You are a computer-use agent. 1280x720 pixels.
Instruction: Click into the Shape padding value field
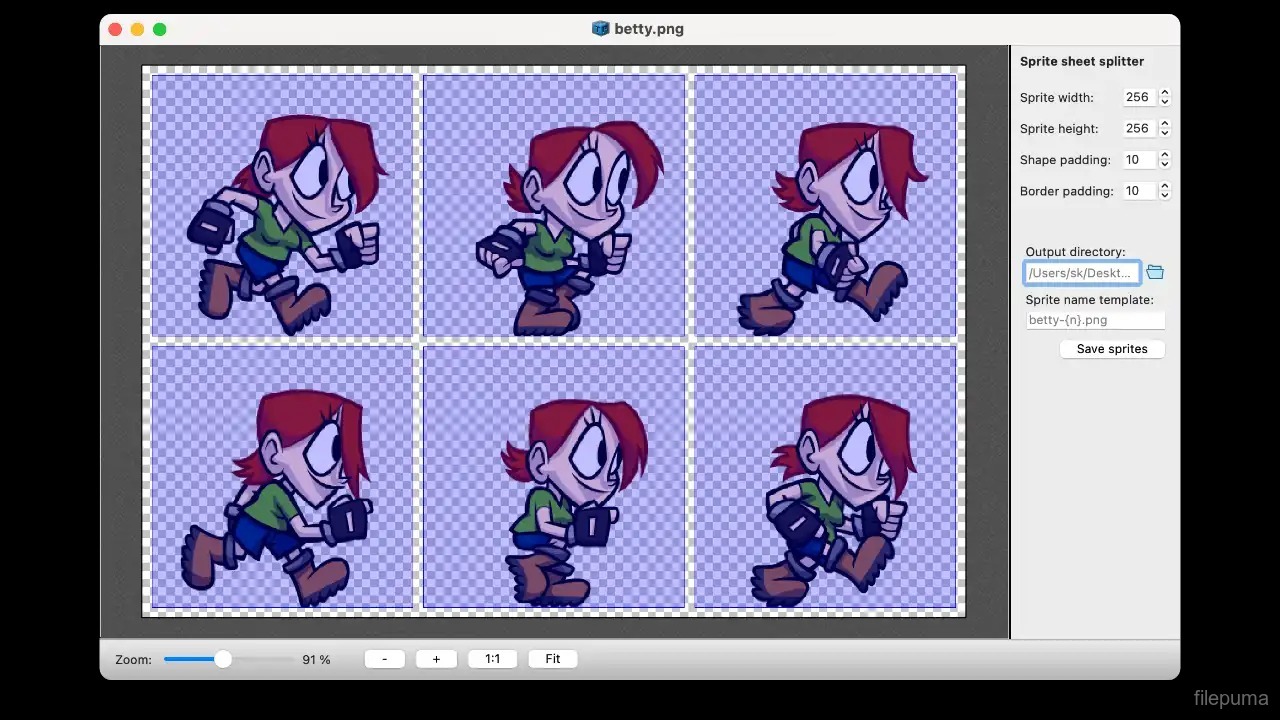coord(1137,160)
